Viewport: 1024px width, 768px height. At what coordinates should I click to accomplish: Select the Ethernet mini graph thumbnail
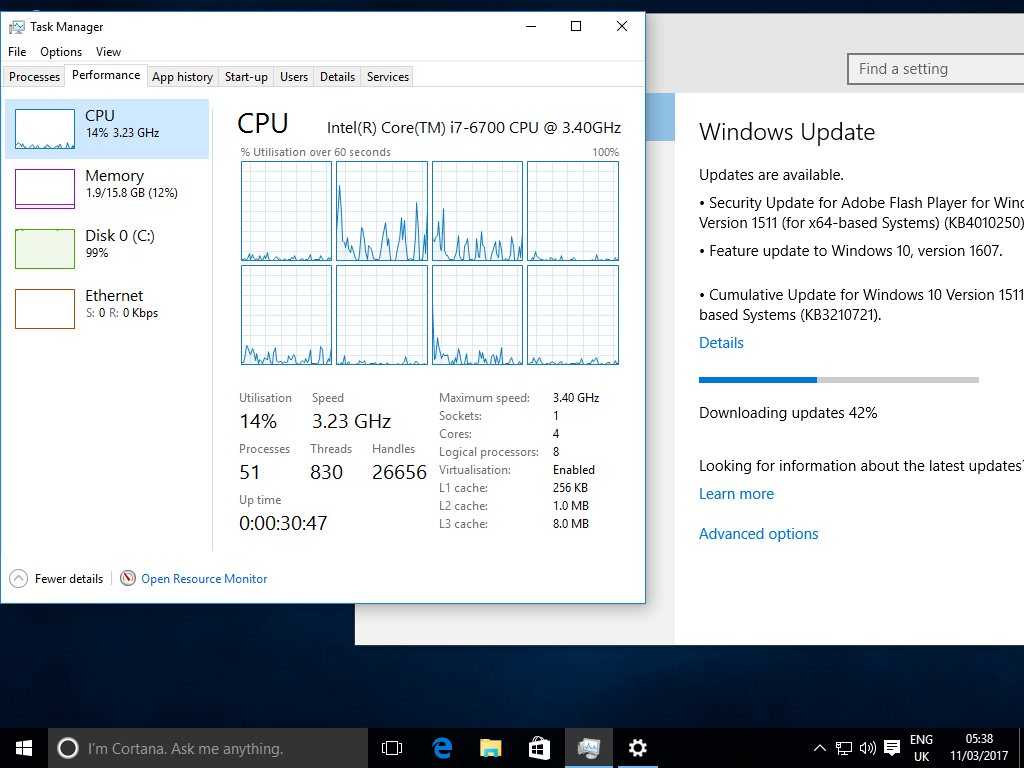coord(44,309)
